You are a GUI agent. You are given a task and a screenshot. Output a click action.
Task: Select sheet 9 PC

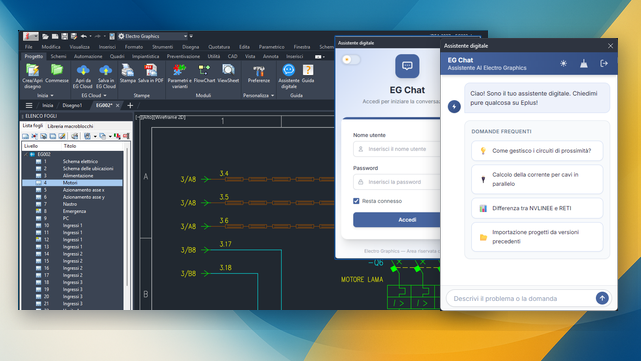click(72, 218)
